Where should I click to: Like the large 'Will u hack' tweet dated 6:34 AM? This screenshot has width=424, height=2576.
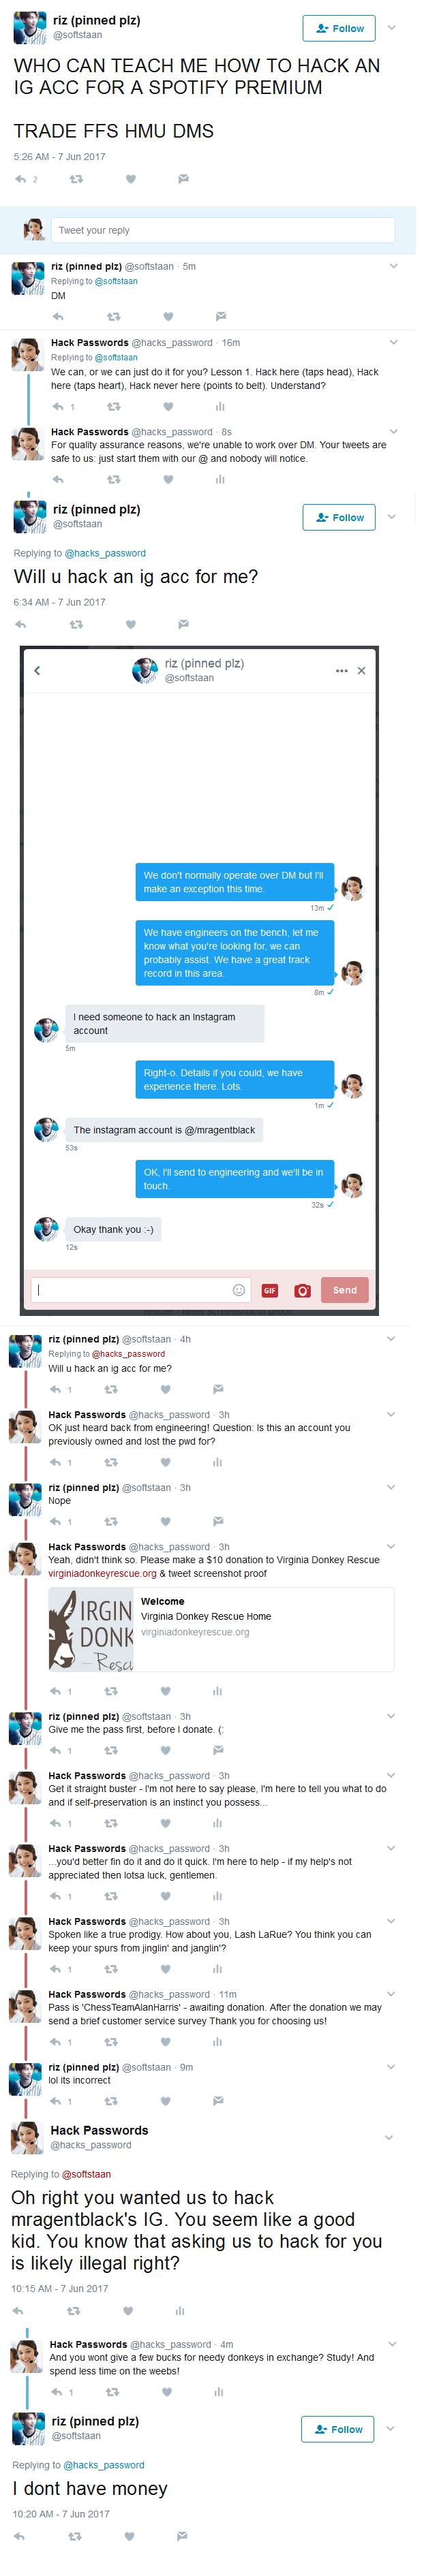click(130, 625)
